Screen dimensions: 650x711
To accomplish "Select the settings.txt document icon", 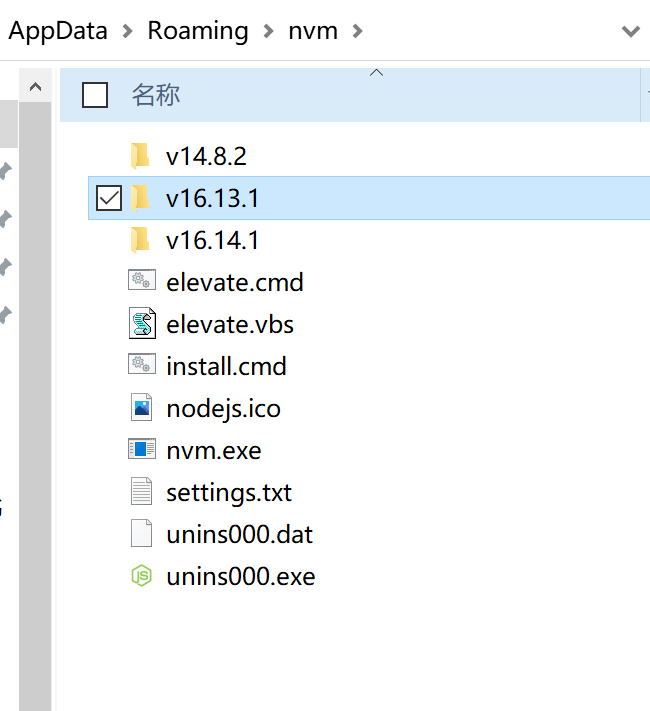I will pos(142,491).
